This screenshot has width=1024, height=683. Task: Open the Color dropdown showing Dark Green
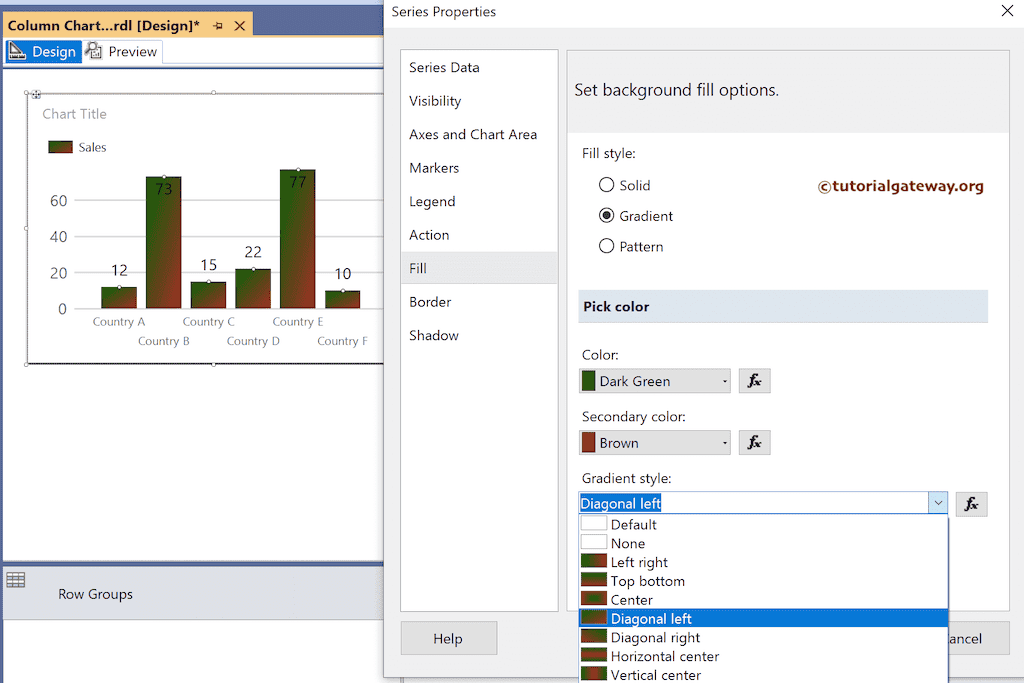pos(725,381)
